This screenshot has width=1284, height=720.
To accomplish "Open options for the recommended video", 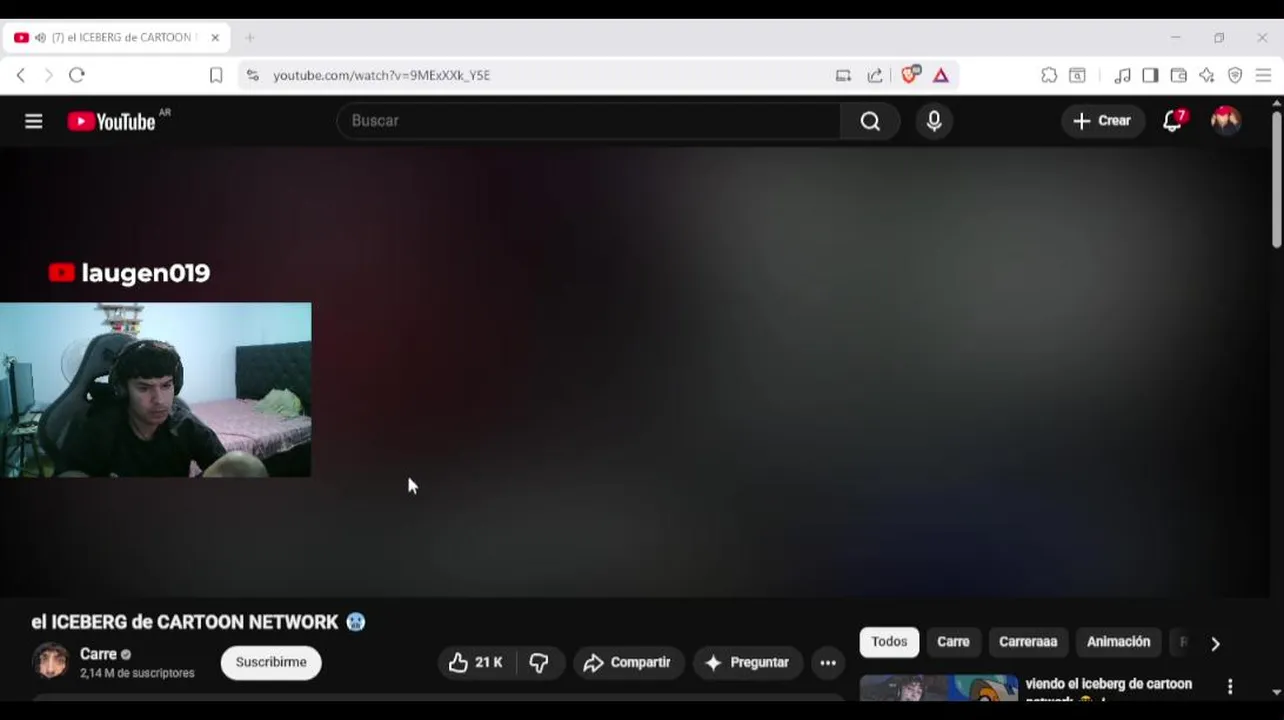I will pyautogui.click(x=1230, y=687).
